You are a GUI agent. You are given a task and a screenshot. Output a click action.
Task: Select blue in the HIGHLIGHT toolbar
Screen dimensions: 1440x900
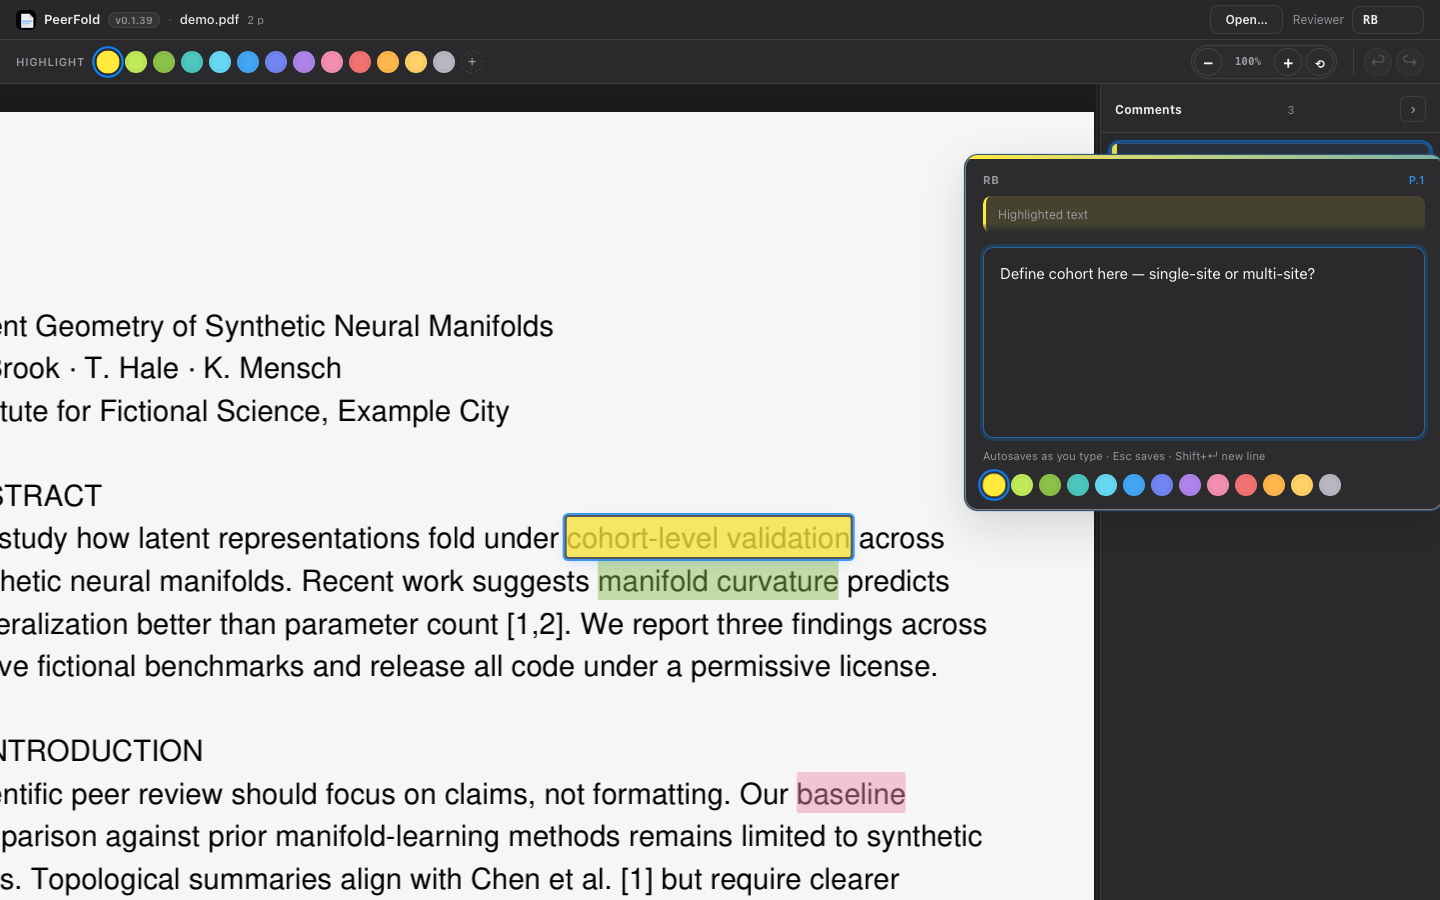248,62
